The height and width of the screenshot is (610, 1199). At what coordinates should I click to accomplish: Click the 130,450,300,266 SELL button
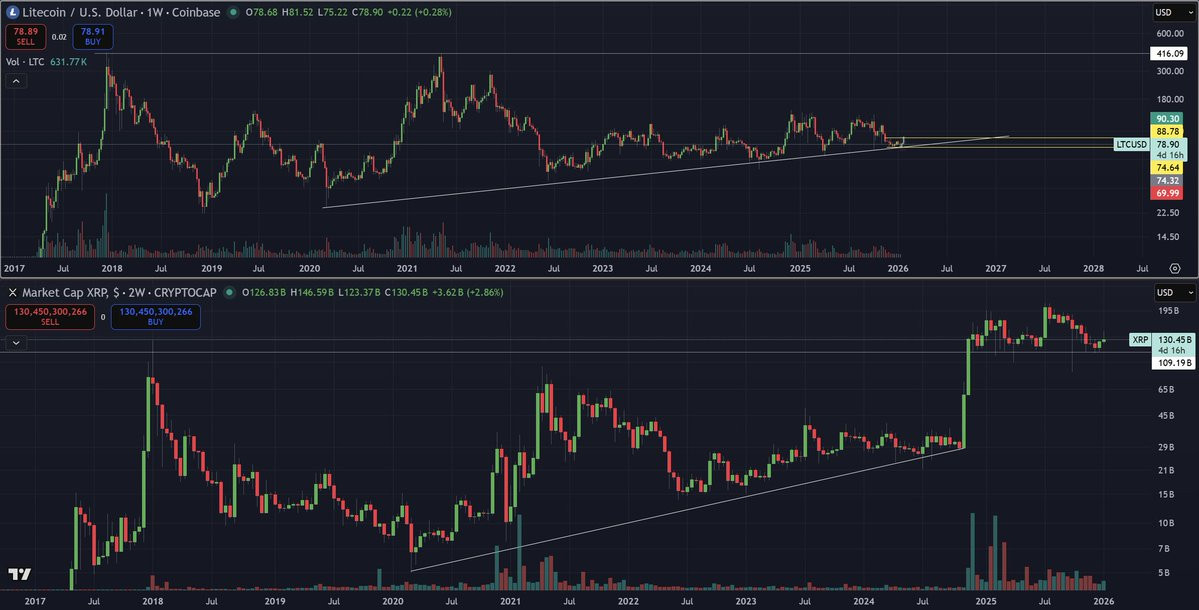[50, 317]
